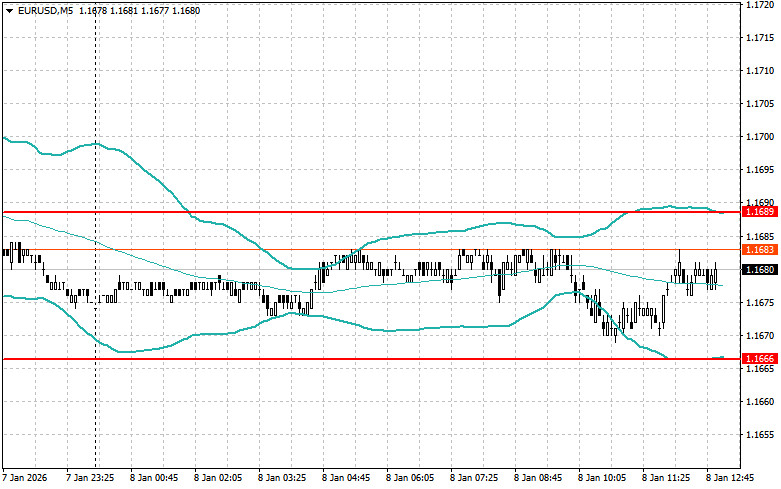Viewport: 781px width, 489px height.
Task: Click the 8 Jan 08:45 time label
Action: [x=537, y=478]
